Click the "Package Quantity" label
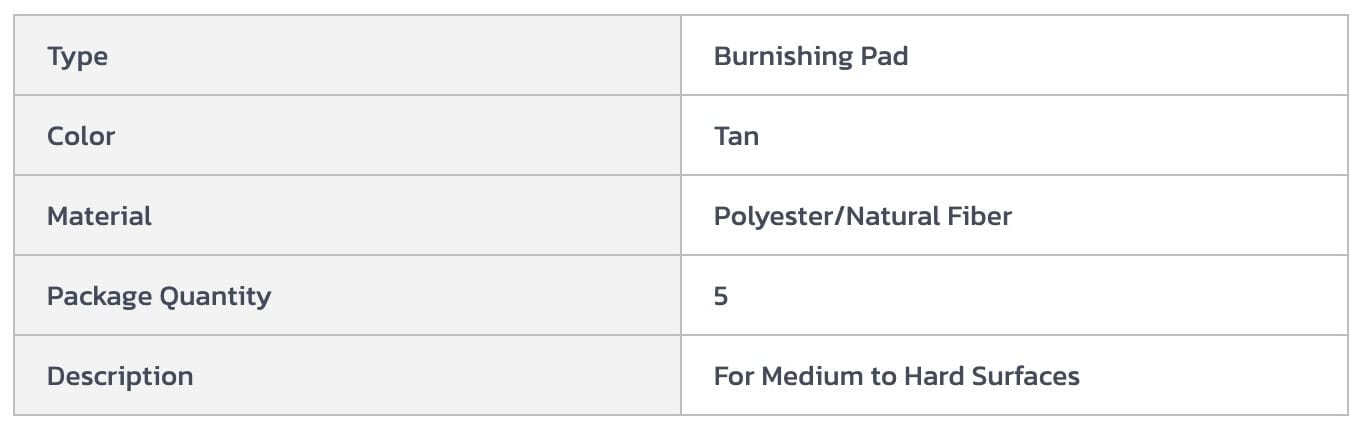This screenshot has width=1361, height=433. point(158,296)
